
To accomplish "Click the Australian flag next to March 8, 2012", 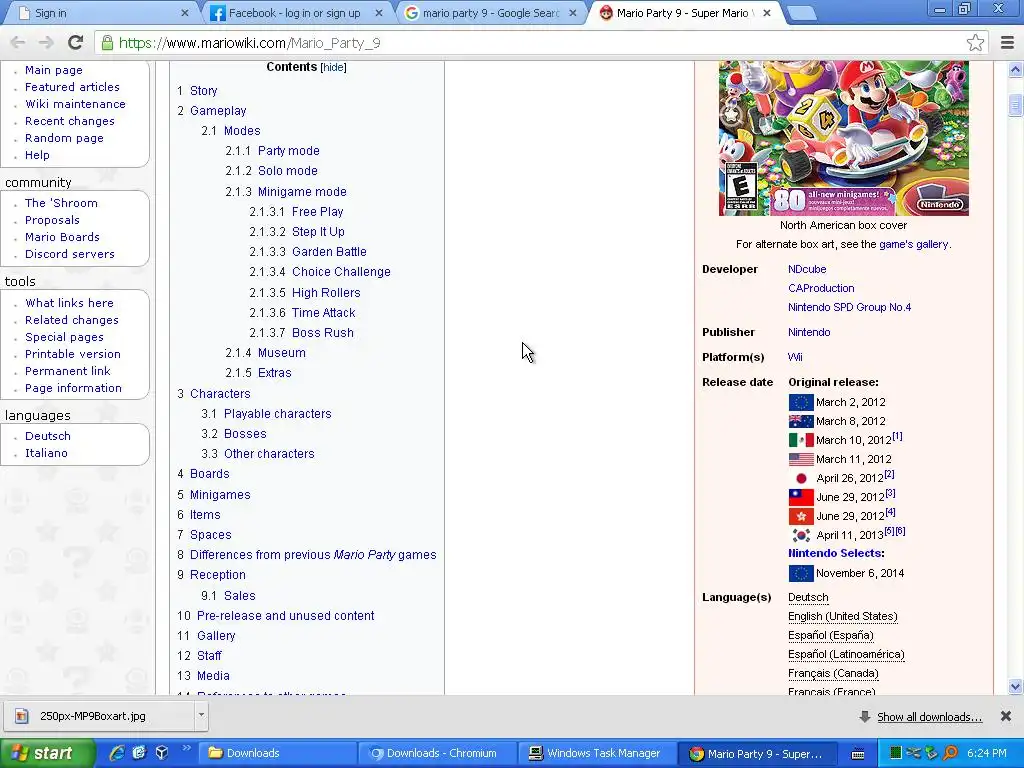I will point(801,421).
